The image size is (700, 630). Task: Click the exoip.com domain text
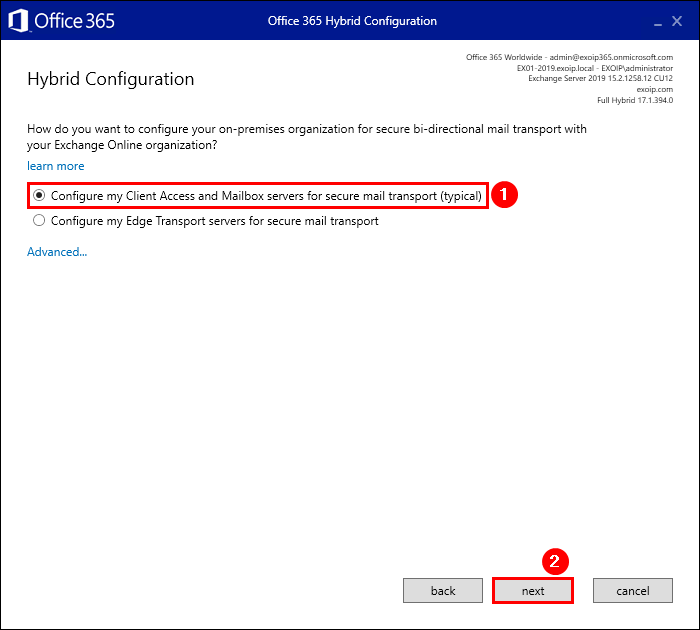(654, 89)
